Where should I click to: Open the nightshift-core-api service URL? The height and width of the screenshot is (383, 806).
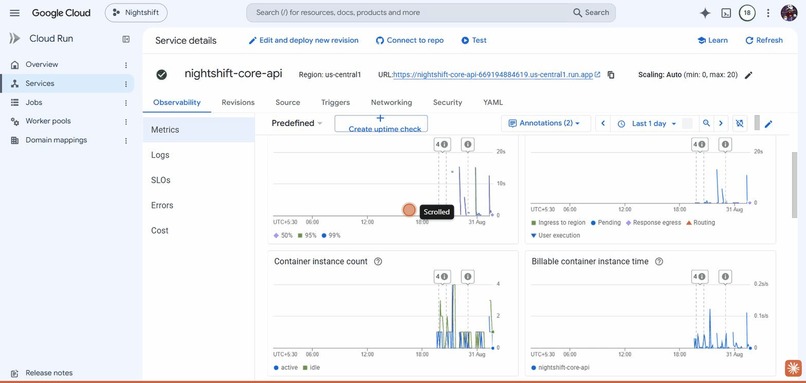click(493, 75)
